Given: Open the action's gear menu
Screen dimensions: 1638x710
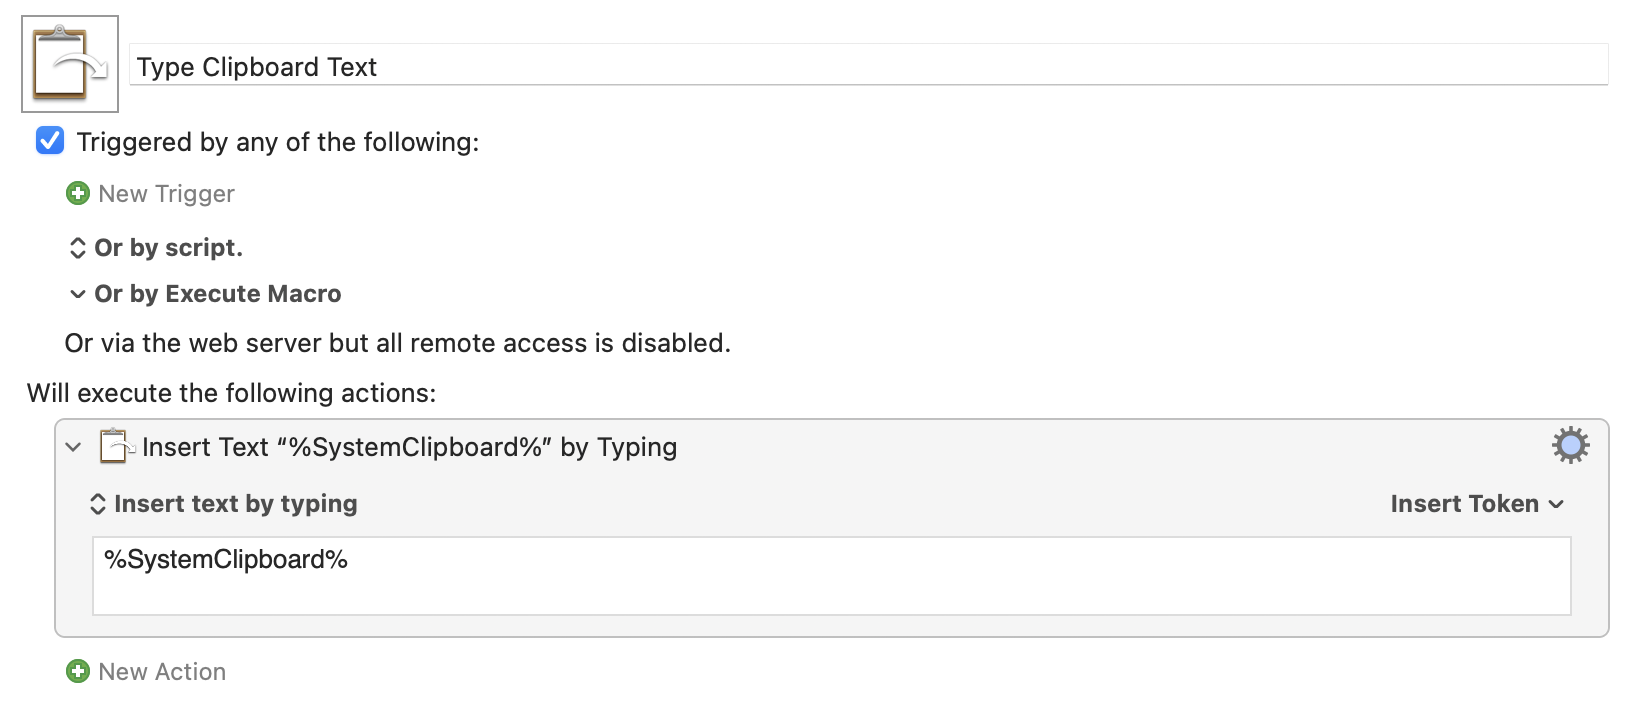Looking at the screenshot, I should (1570, 445).
